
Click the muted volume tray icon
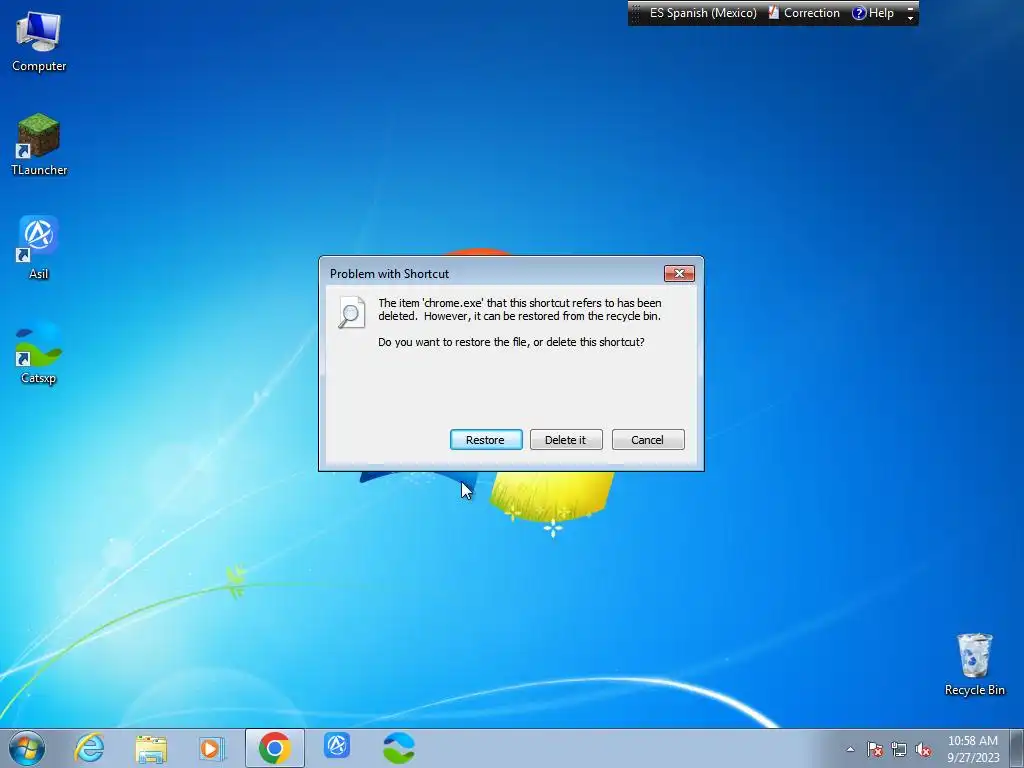pyautogui.click(x=923, y=749)
